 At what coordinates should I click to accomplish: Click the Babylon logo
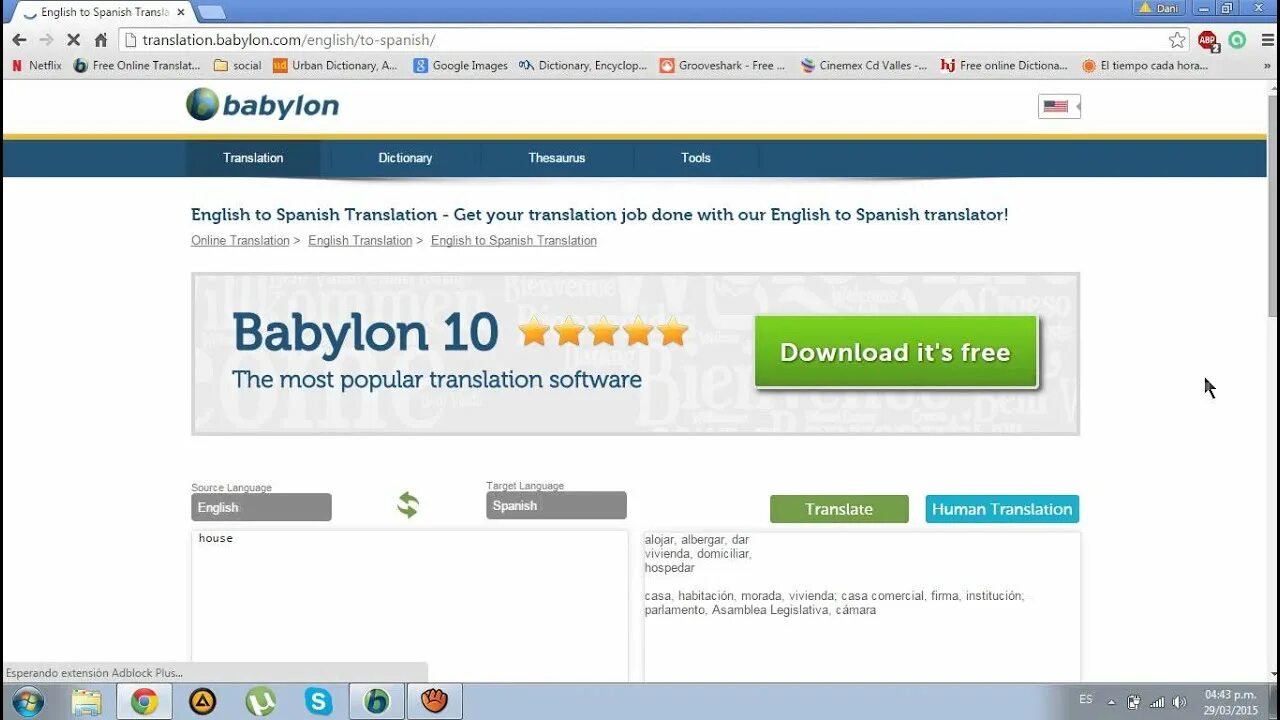pyautogui.click(x=262, y=104)
